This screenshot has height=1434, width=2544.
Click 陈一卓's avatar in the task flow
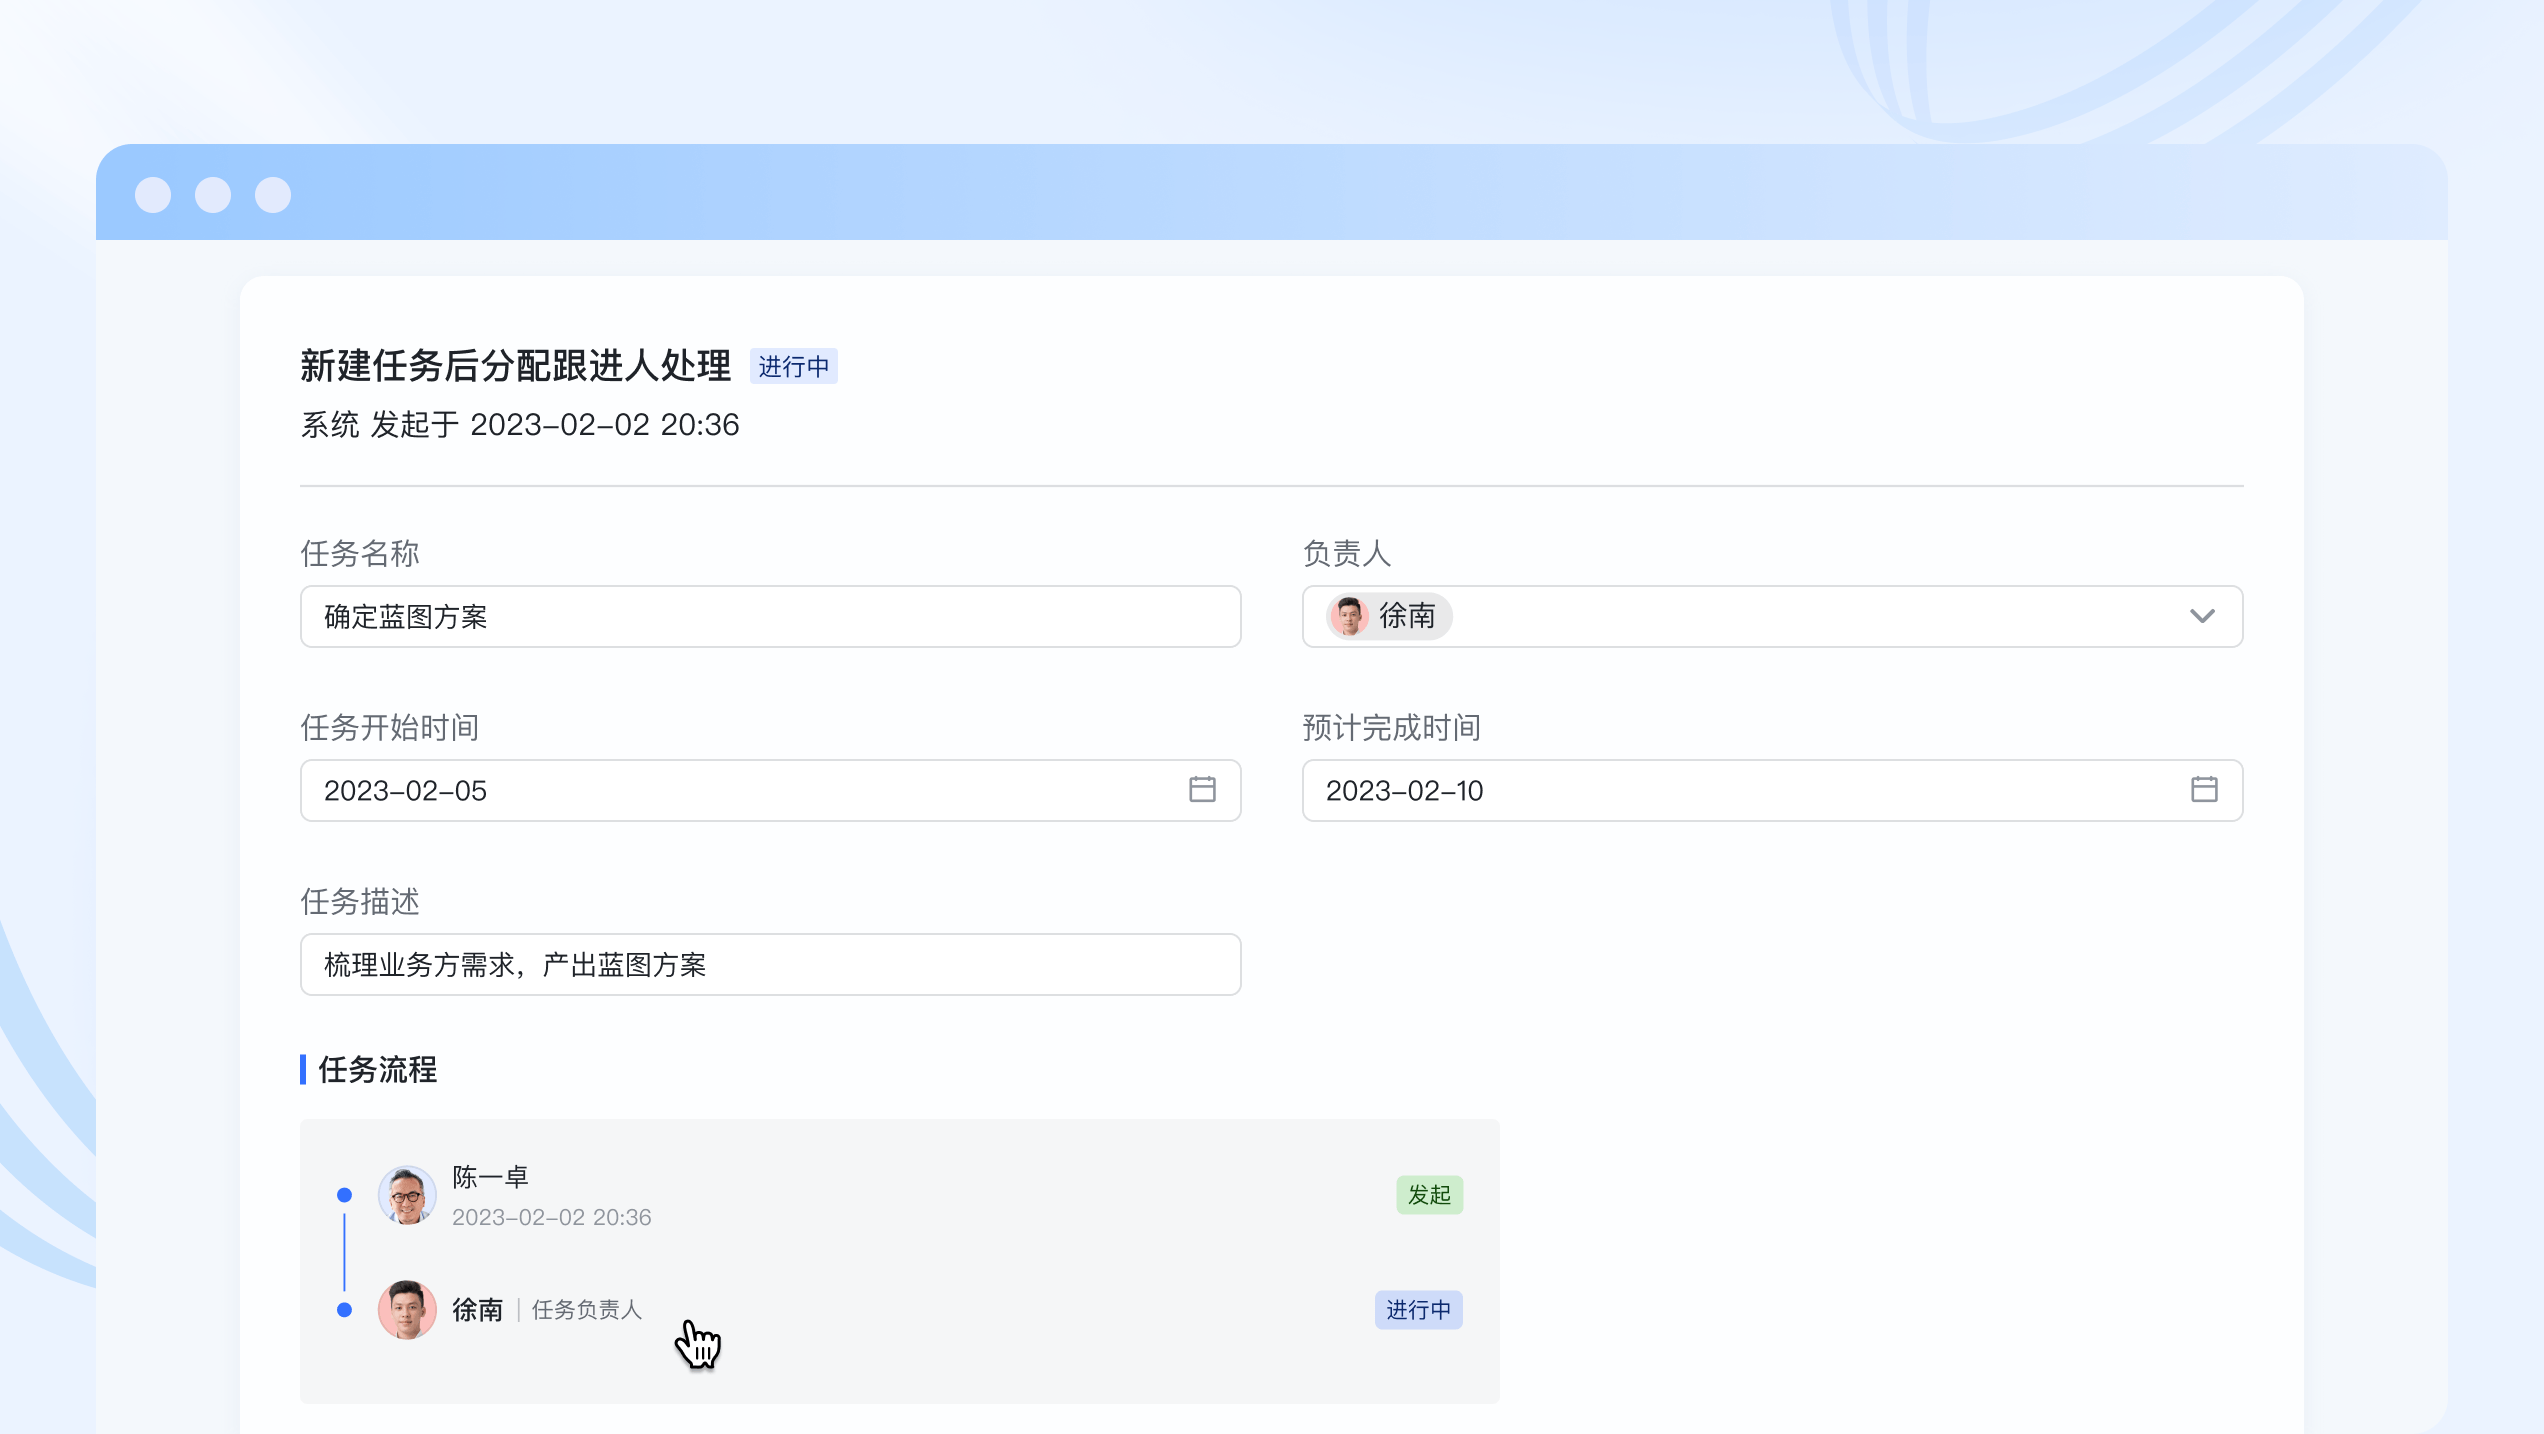point(407,1195)
